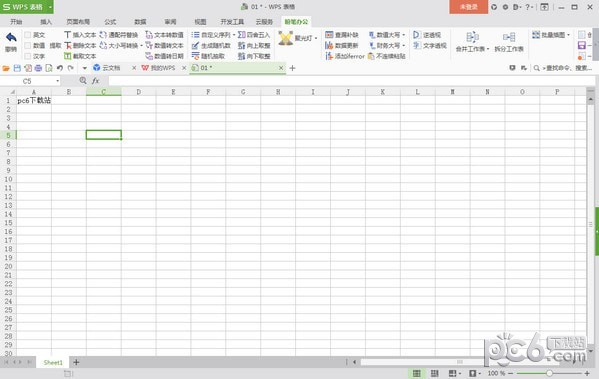Viewport: 599px width, 379px height.
Task: Close the 01 document tab
Action: (x=281, y=68)
